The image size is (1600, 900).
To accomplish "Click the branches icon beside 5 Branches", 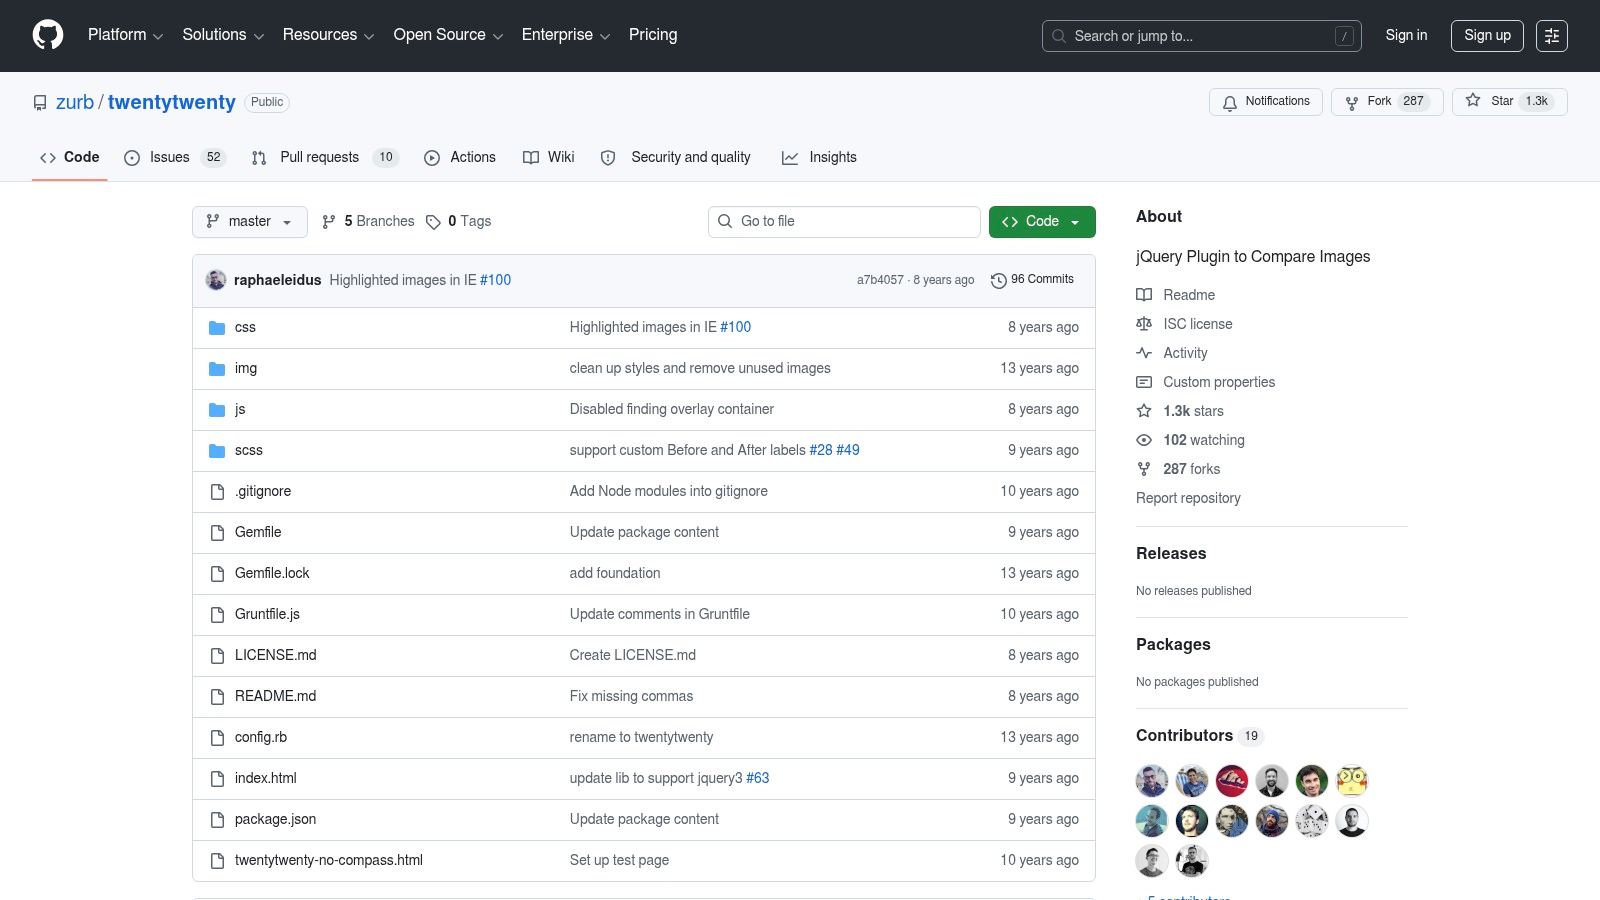I will coord(329,222).
